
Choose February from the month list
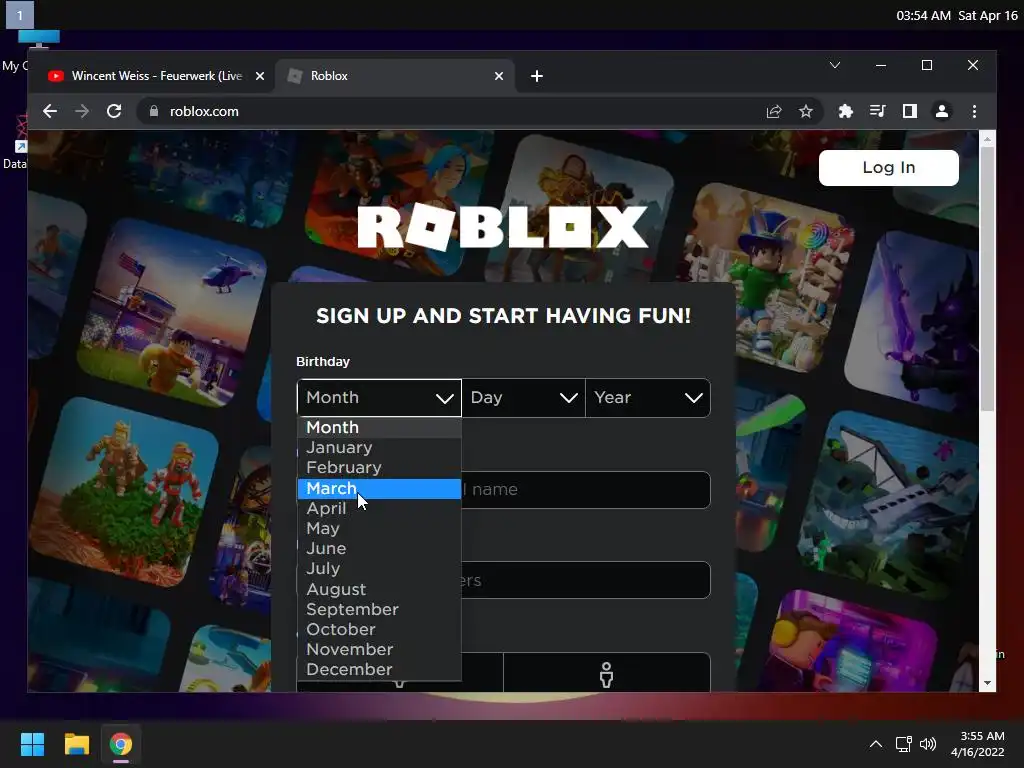coord(379,468)
